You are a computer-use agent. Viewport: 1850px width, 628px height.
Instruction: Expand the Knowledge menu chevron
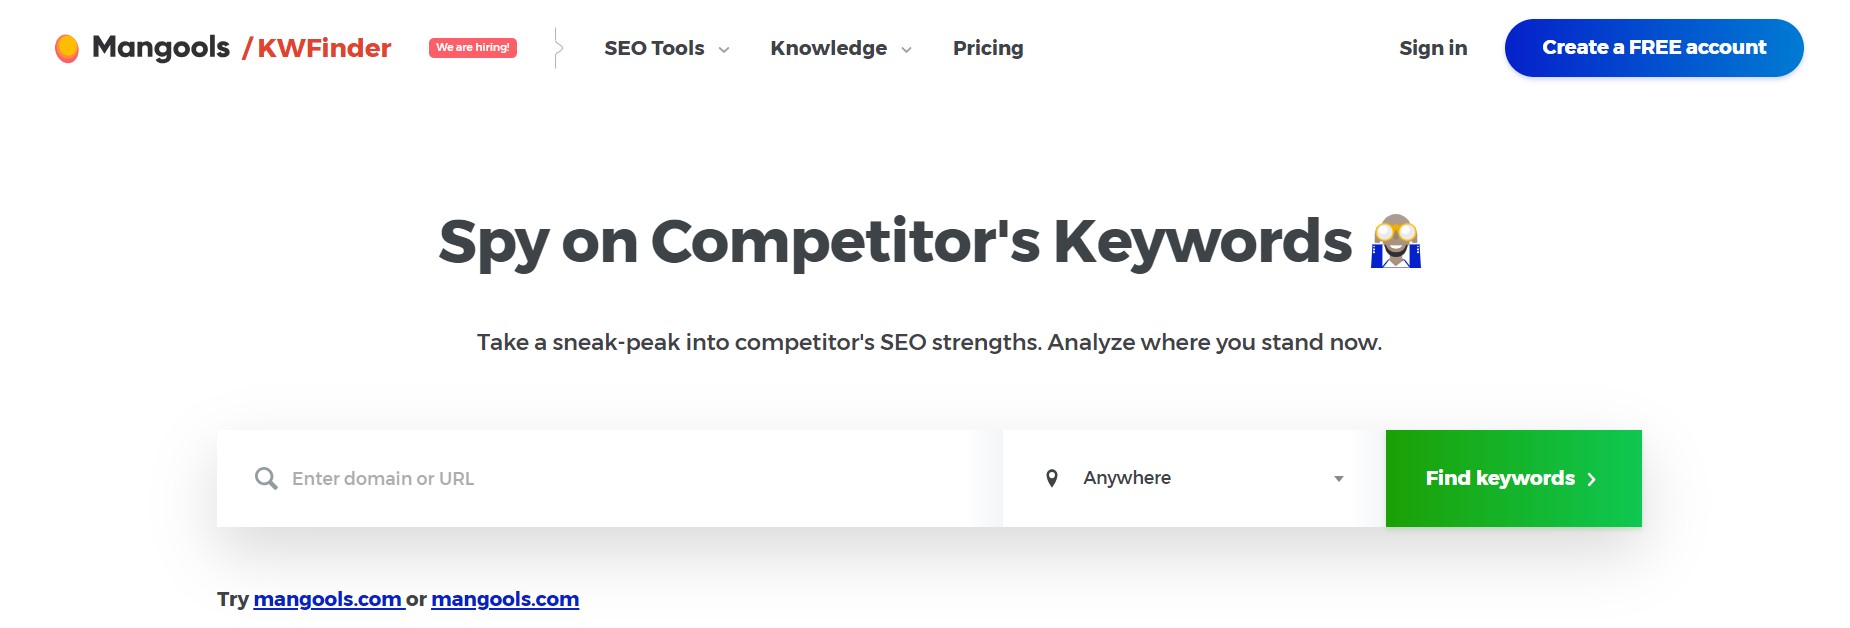click(906, 50)
